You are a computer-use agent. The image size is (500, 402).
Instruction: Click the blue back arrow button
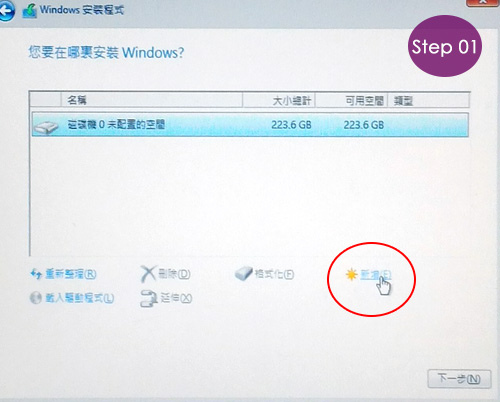[6, 11]
